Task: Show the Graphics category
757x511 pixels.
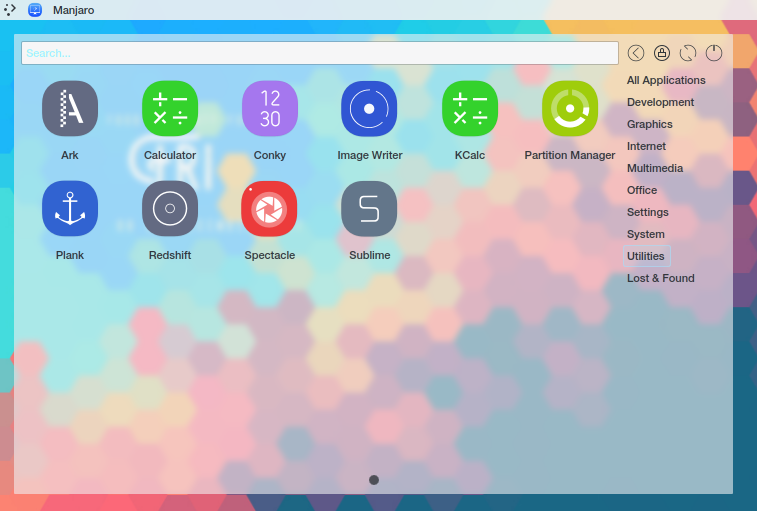Action: 649,124
